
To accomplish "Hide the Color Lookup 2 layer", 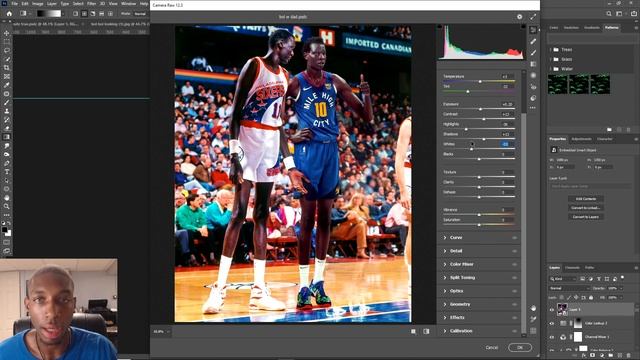I will [552, 323].
